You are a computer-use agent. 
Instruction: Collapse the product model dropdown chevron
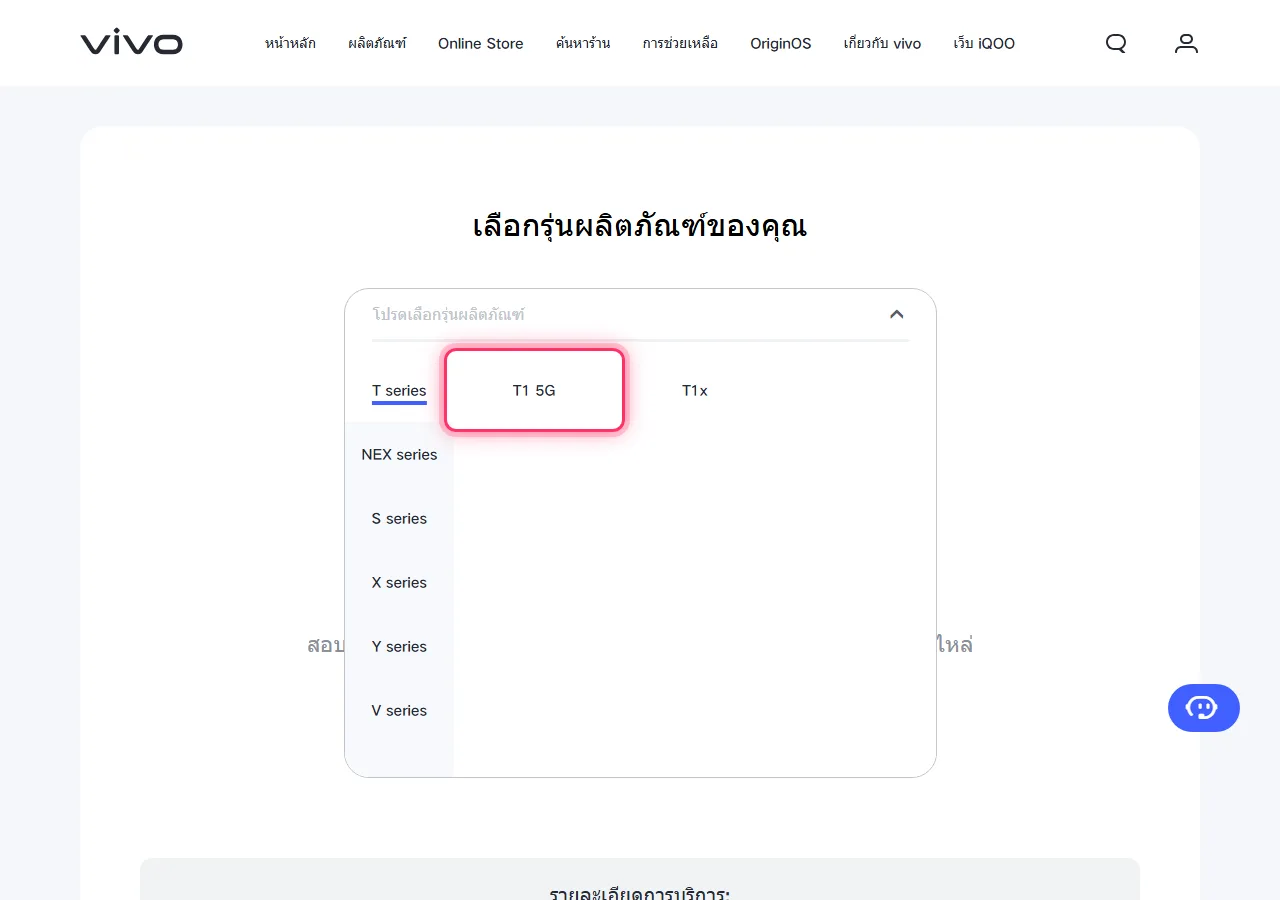pos(896,314)
